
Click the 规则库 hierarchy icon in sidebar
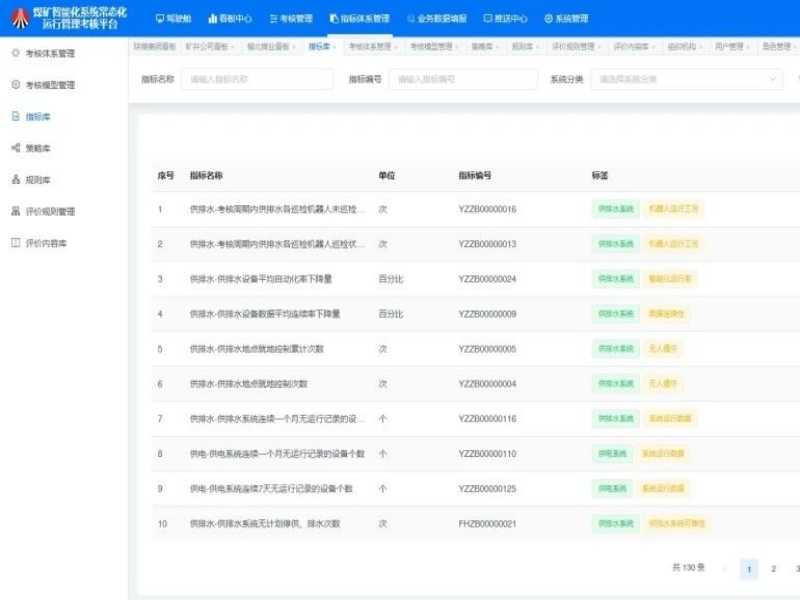pyautogui.click(x=15, y=180)
